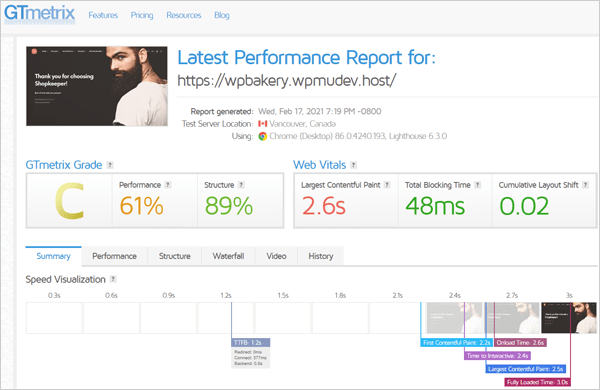
Task: Click the 2.6s LCP value
Action: tap(324, 206)
